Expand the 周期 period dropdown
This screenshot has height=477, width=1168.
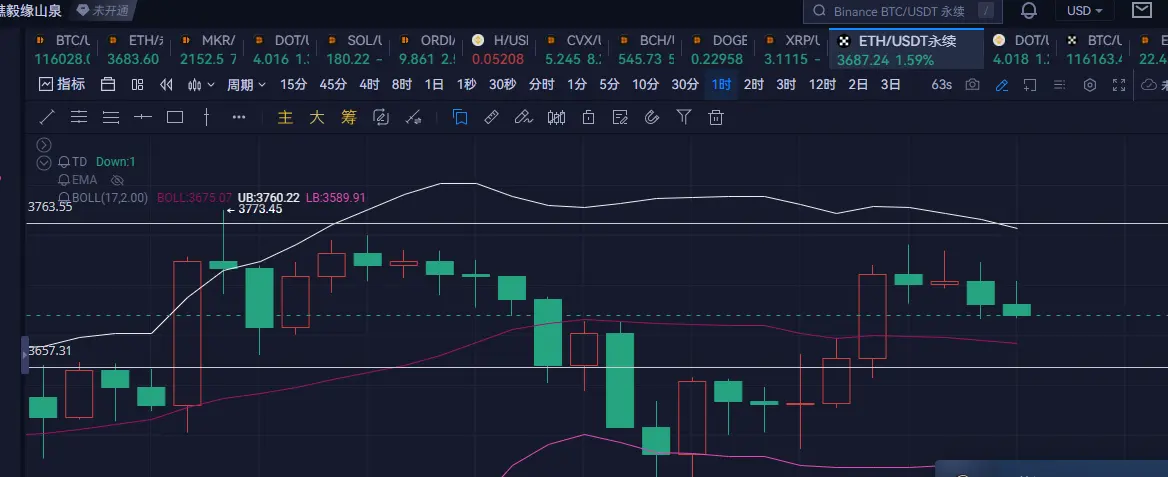(x=247, y=85)
